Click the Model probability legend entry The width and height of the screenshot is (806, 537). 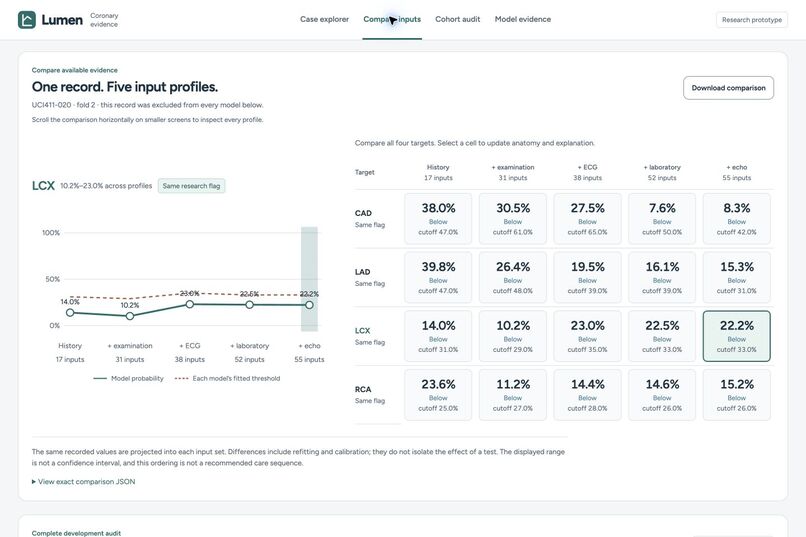coord(129,378)
